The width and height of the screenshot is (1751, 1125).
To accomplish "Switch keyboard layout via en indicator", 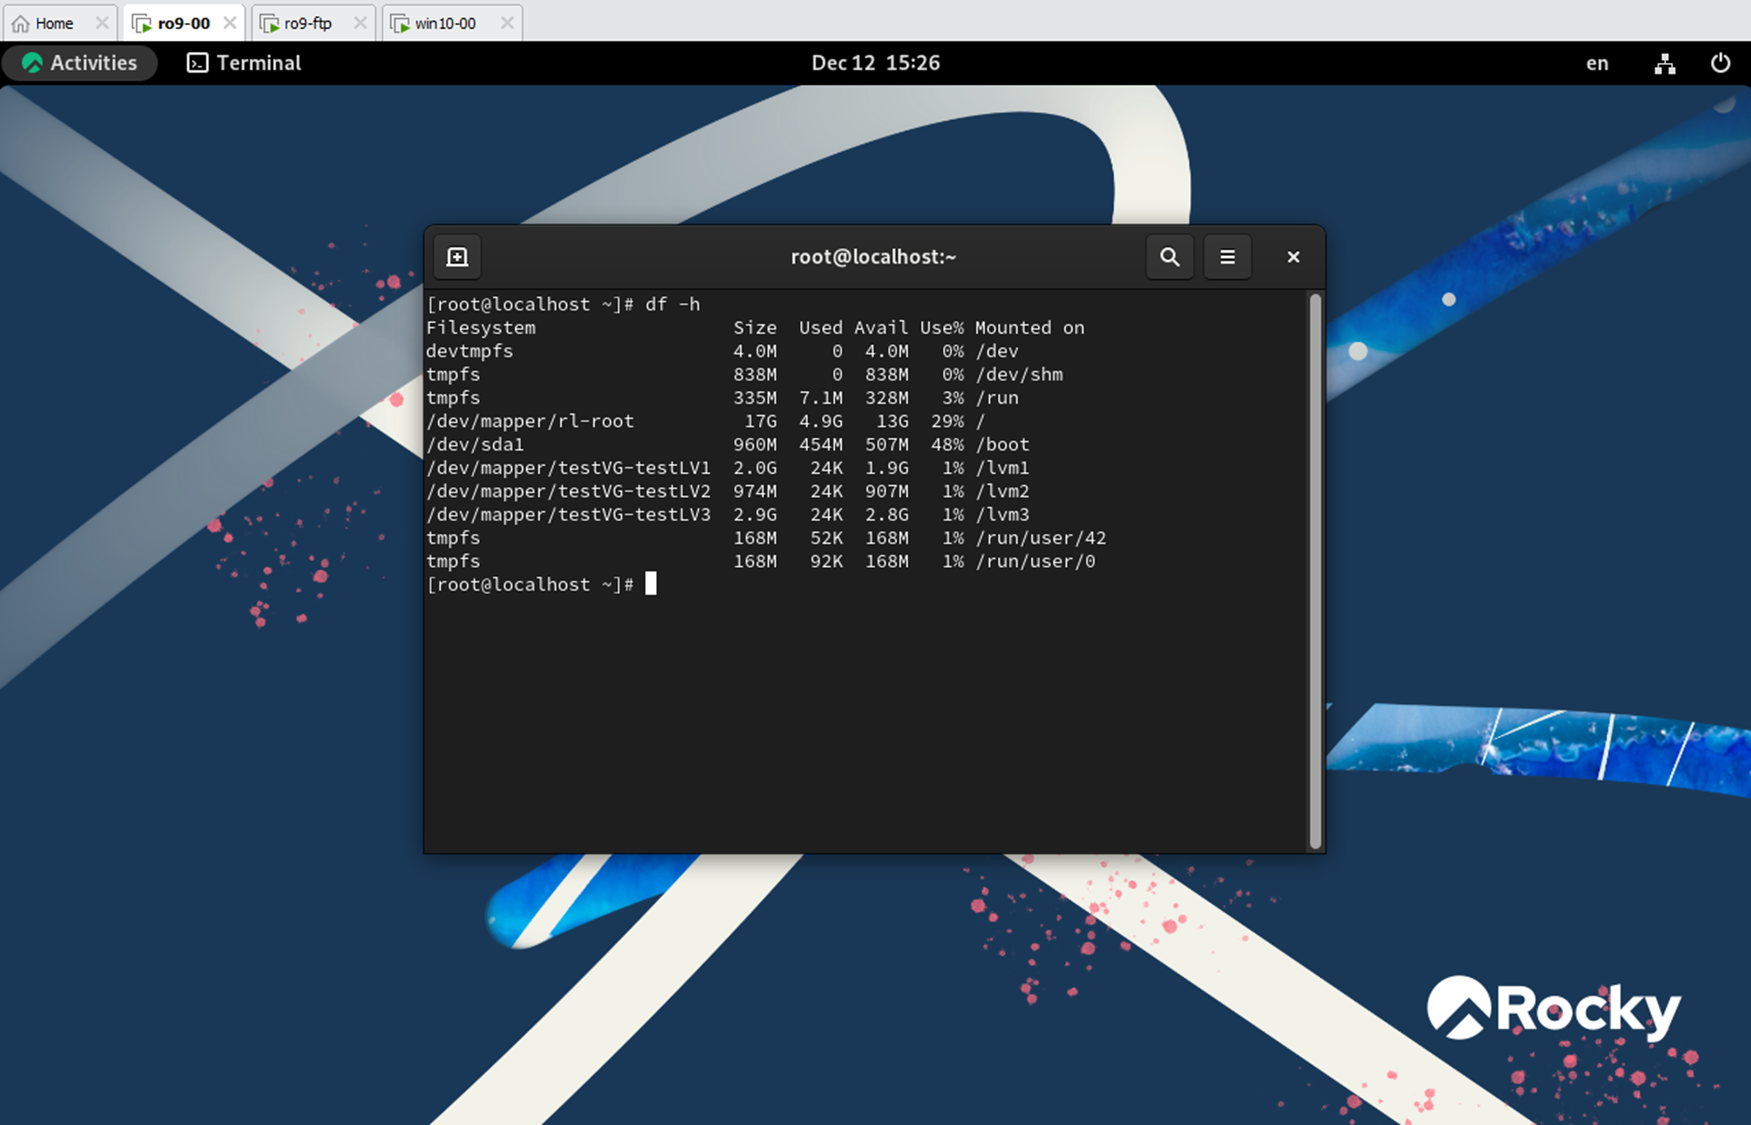I will (x=1597, y=63).
